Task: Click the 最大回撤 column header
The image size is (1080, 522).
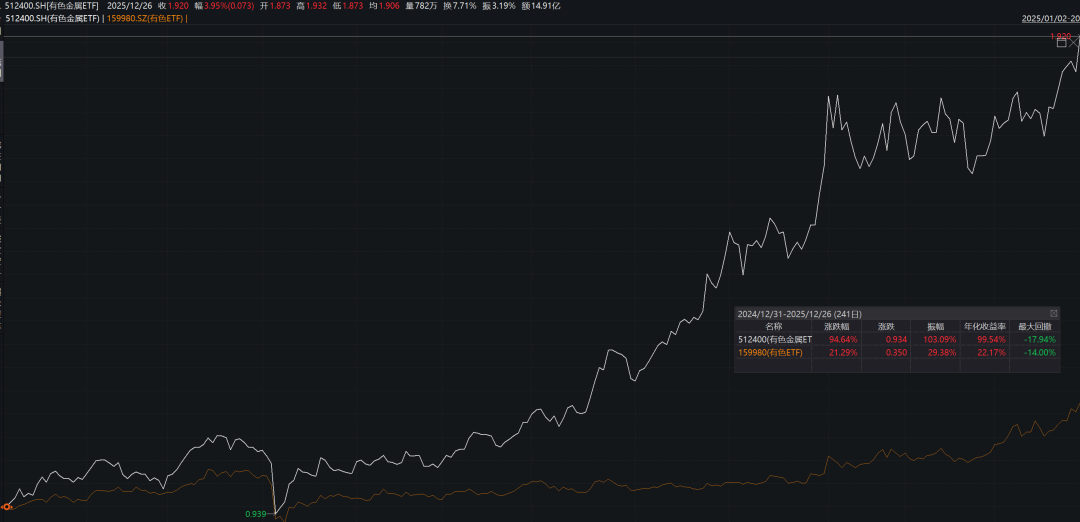Action: click(x=1035, y=326)
